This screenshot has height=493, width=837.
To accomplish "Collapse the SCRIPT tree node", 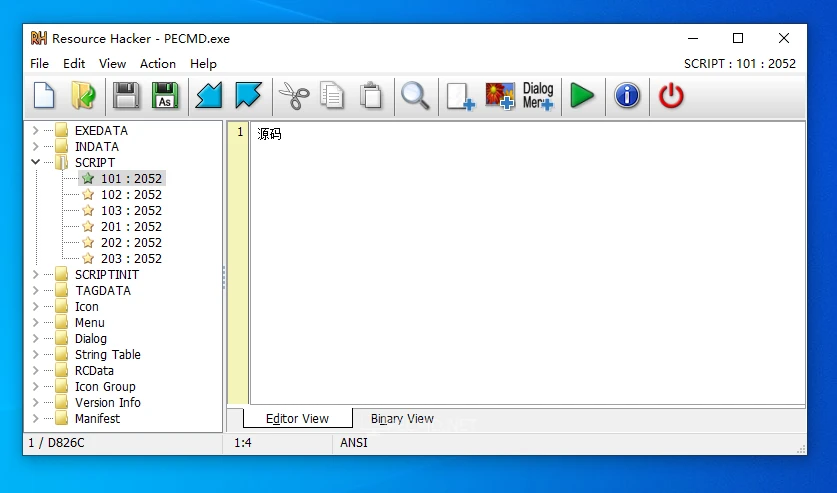I will pos(35,162).
